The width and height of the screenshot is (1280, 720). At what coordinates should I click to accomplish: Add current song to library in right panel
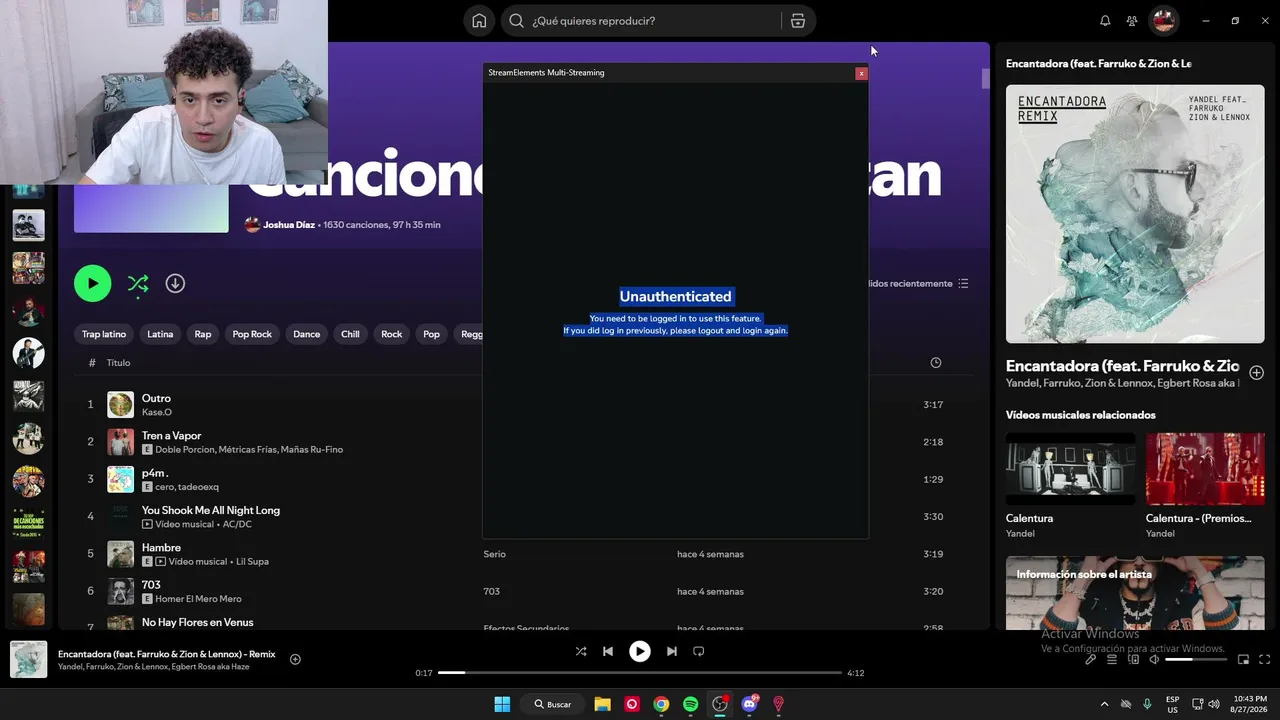tap(1257, 373)
